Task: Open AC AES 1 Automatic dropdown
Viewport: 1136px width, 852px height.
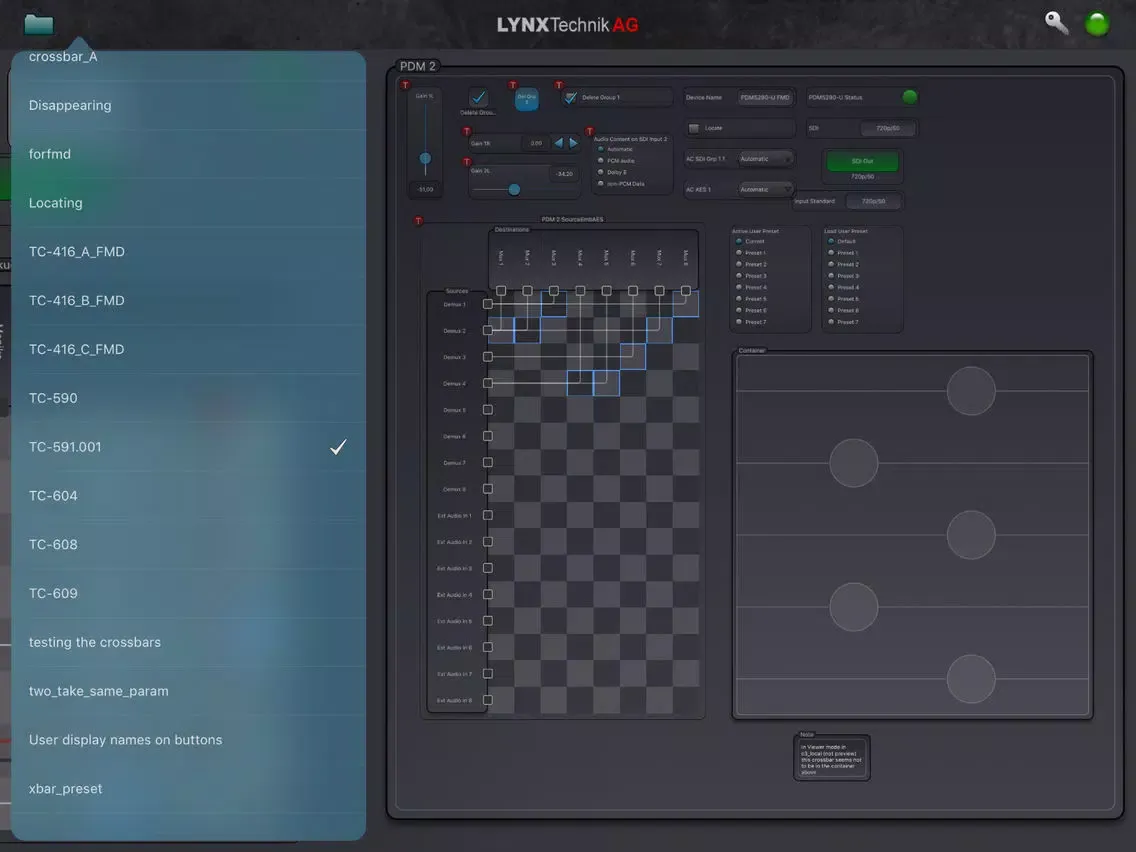Action: [765, 189]
